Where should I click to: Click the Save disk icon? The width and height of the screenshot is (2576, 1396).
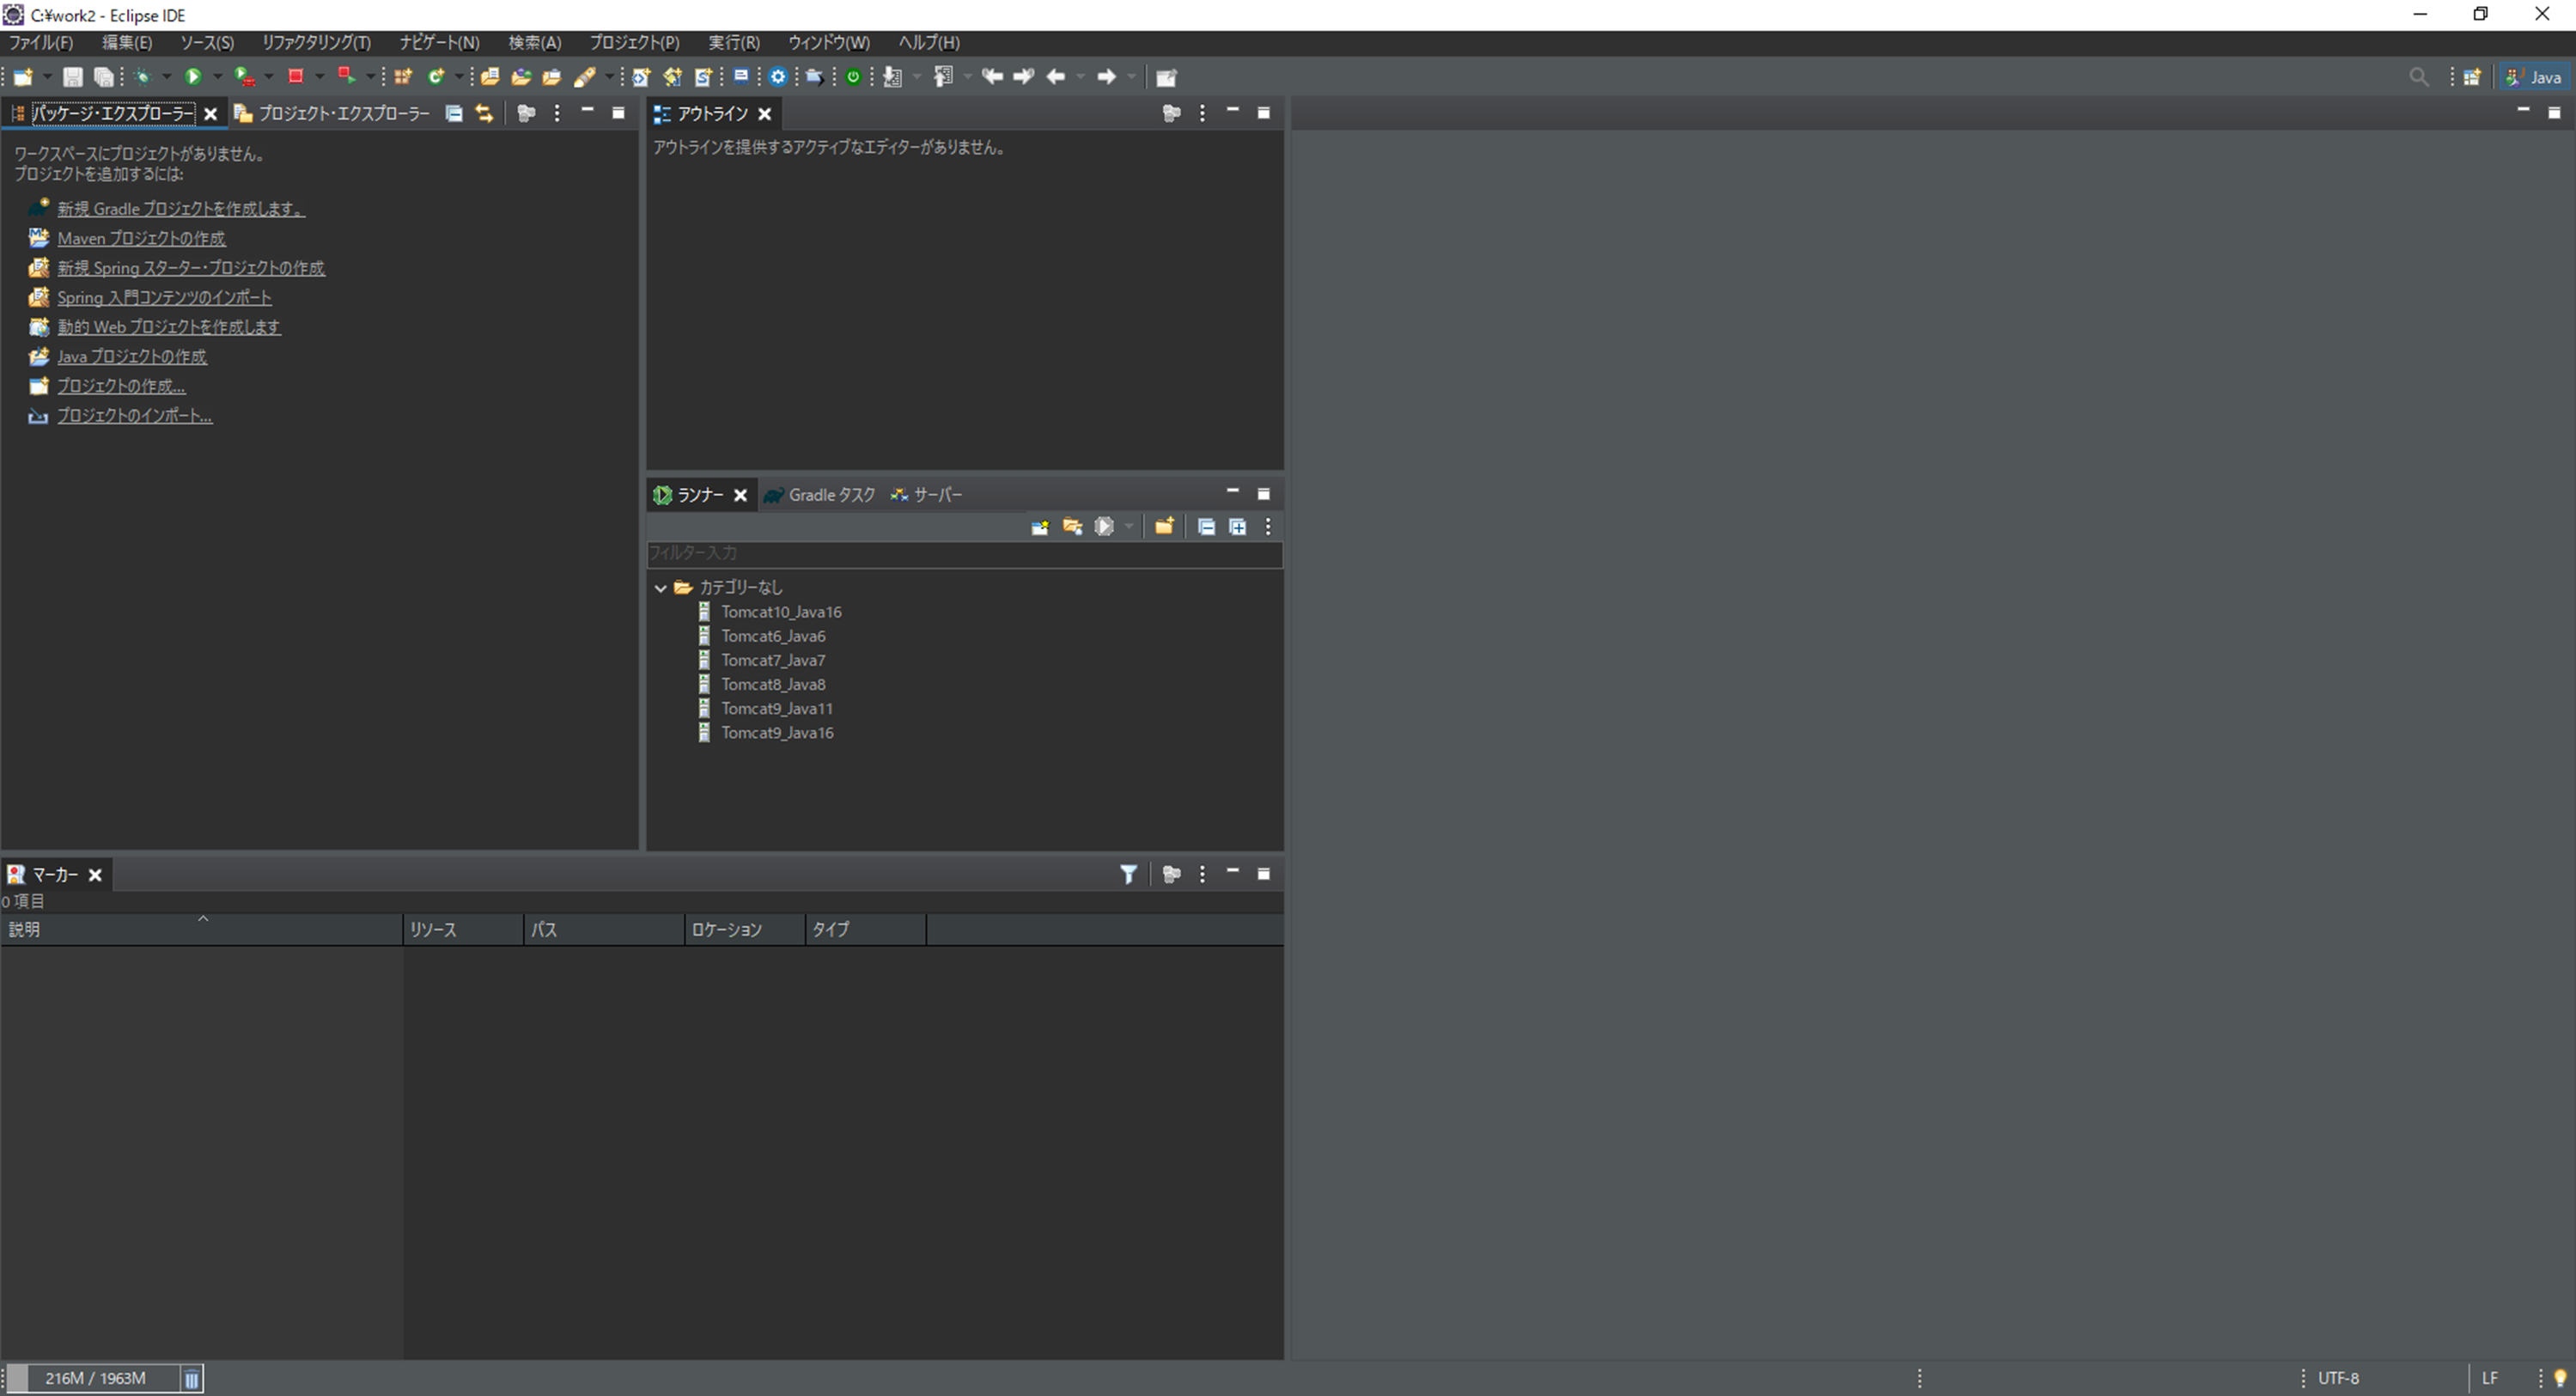pyautogui.click(x=73, y=77)
